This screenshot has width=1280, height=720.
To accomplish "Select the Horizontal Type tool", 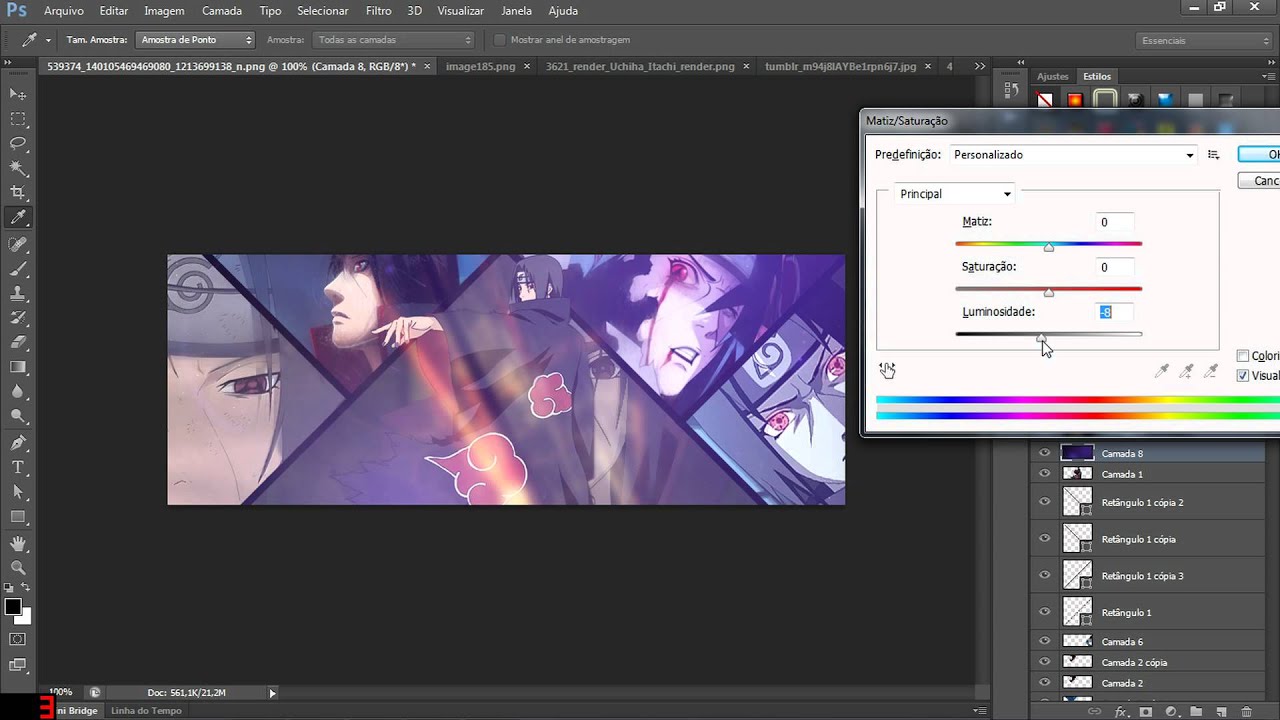I will coord(18,468).
